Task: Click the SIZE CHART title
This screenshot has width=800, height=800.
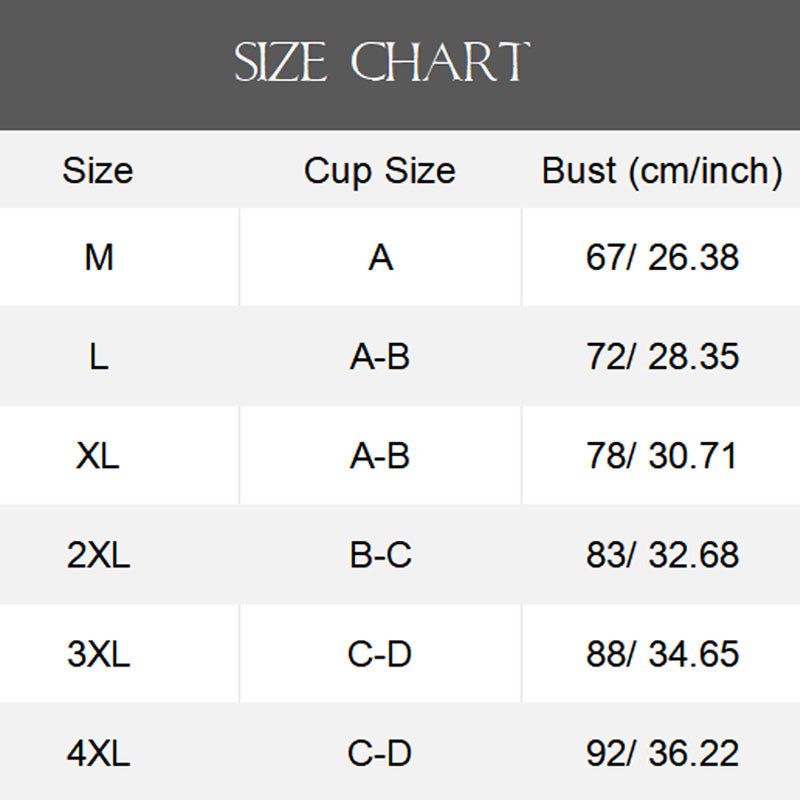Action: click(x=381, y=62)
